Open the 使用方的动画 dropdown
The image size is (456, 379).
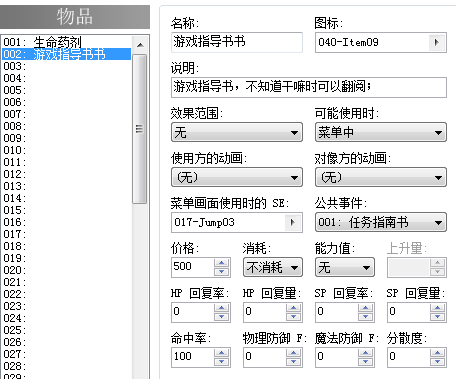point(237,177)
